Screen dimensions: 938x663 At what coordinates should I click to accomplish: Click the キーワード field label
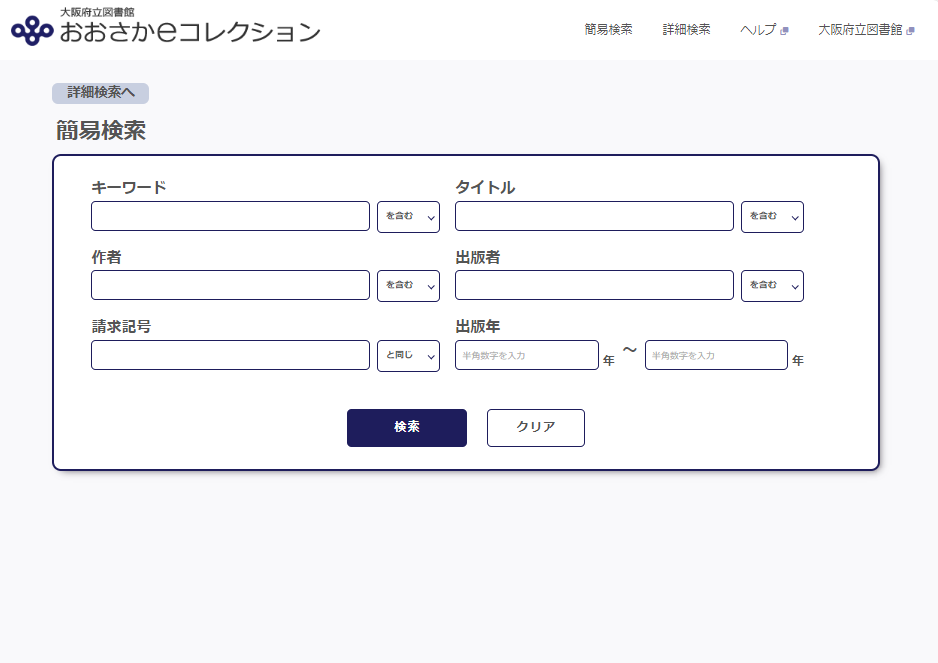pyautogui.click(x=129, y=187)
